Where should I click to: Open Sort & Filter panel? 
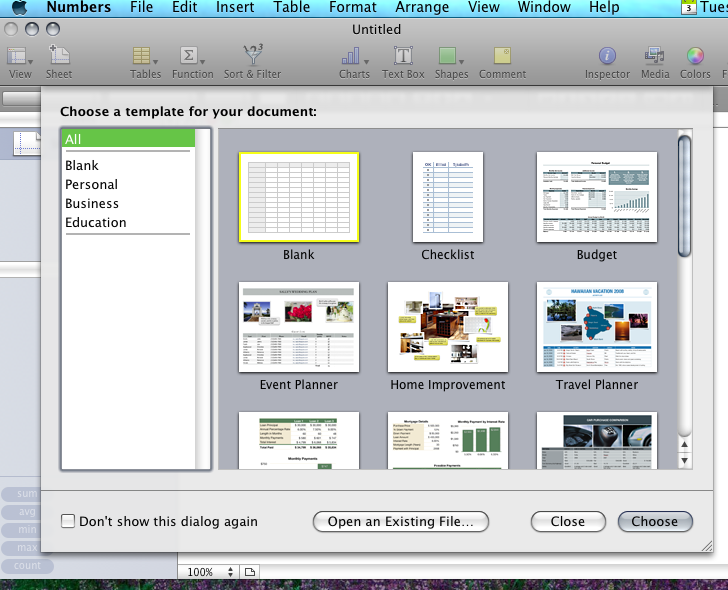pyautogui.click(x=252, y=63)
